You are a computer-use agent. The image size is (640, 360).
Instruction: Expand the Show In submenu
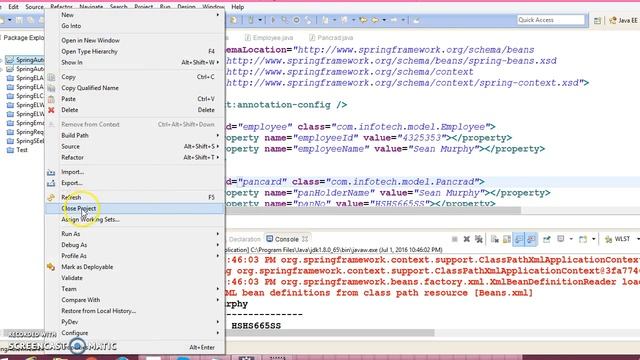(x=135, y=63)
